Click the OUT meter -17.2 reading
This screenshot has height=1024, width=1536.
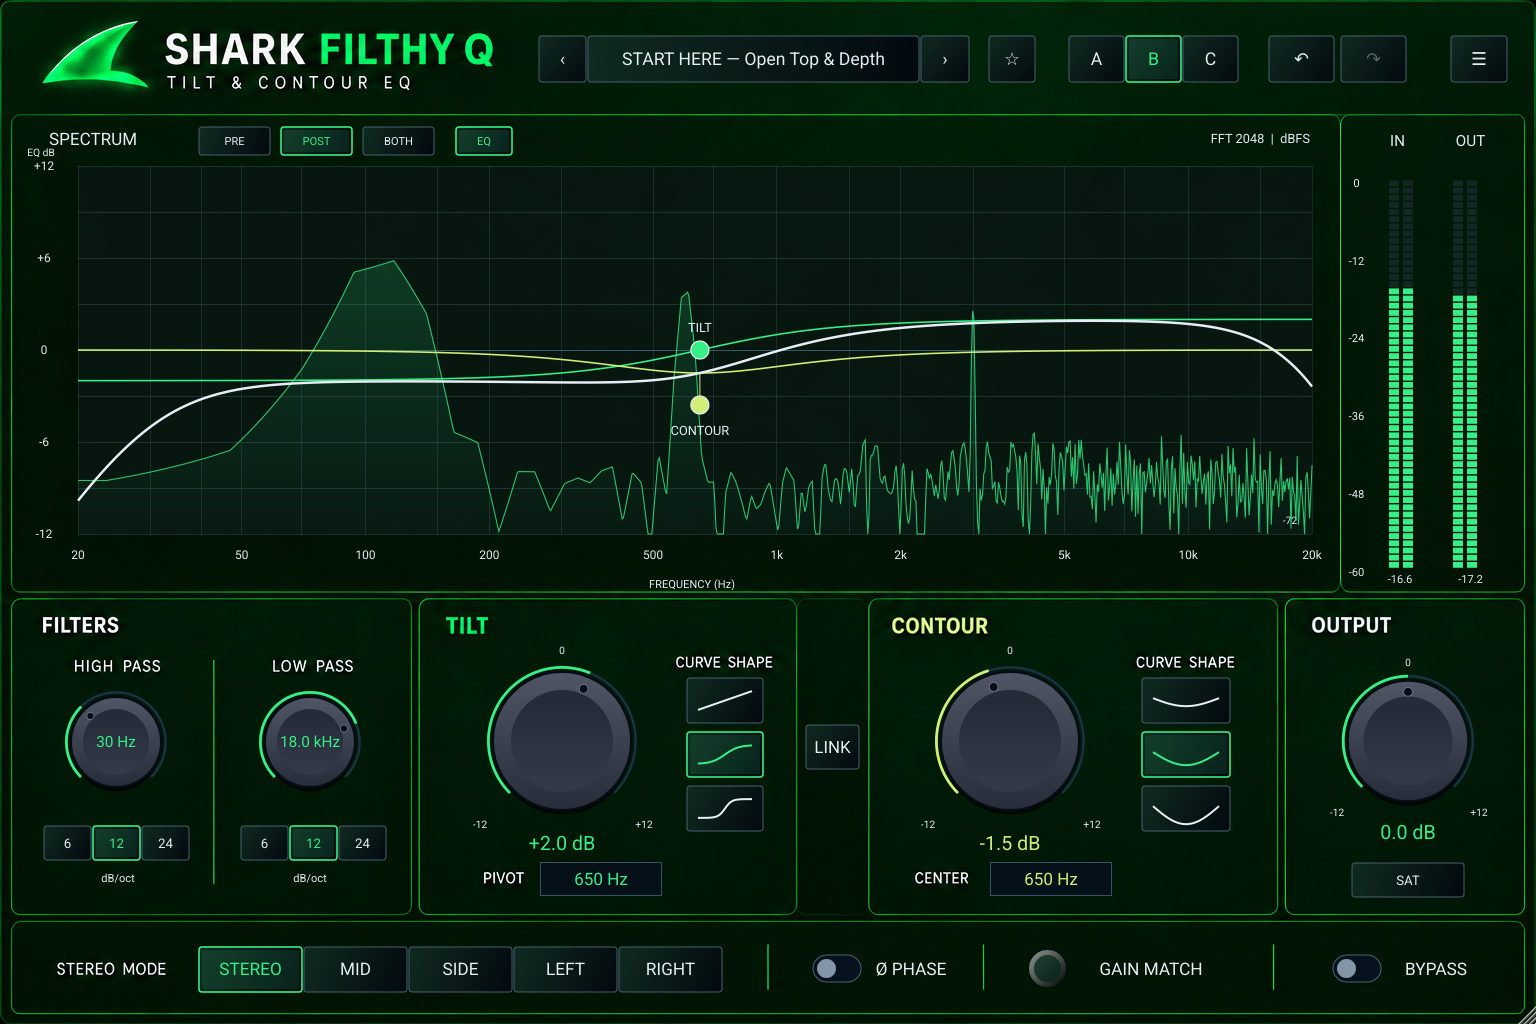1470,579
